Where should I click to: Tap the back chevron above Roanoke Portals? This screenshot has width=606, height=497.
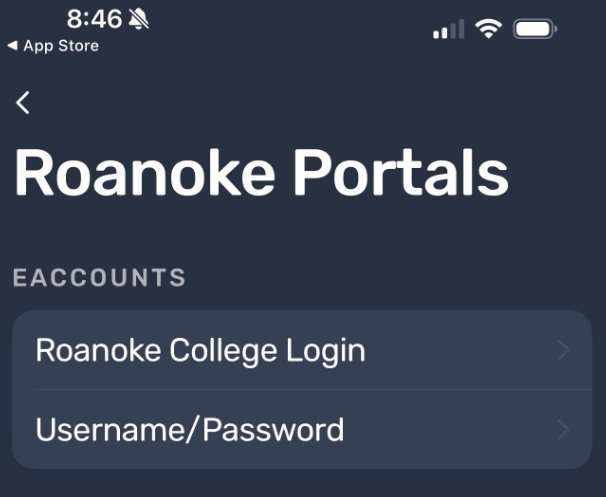(23, 102)
